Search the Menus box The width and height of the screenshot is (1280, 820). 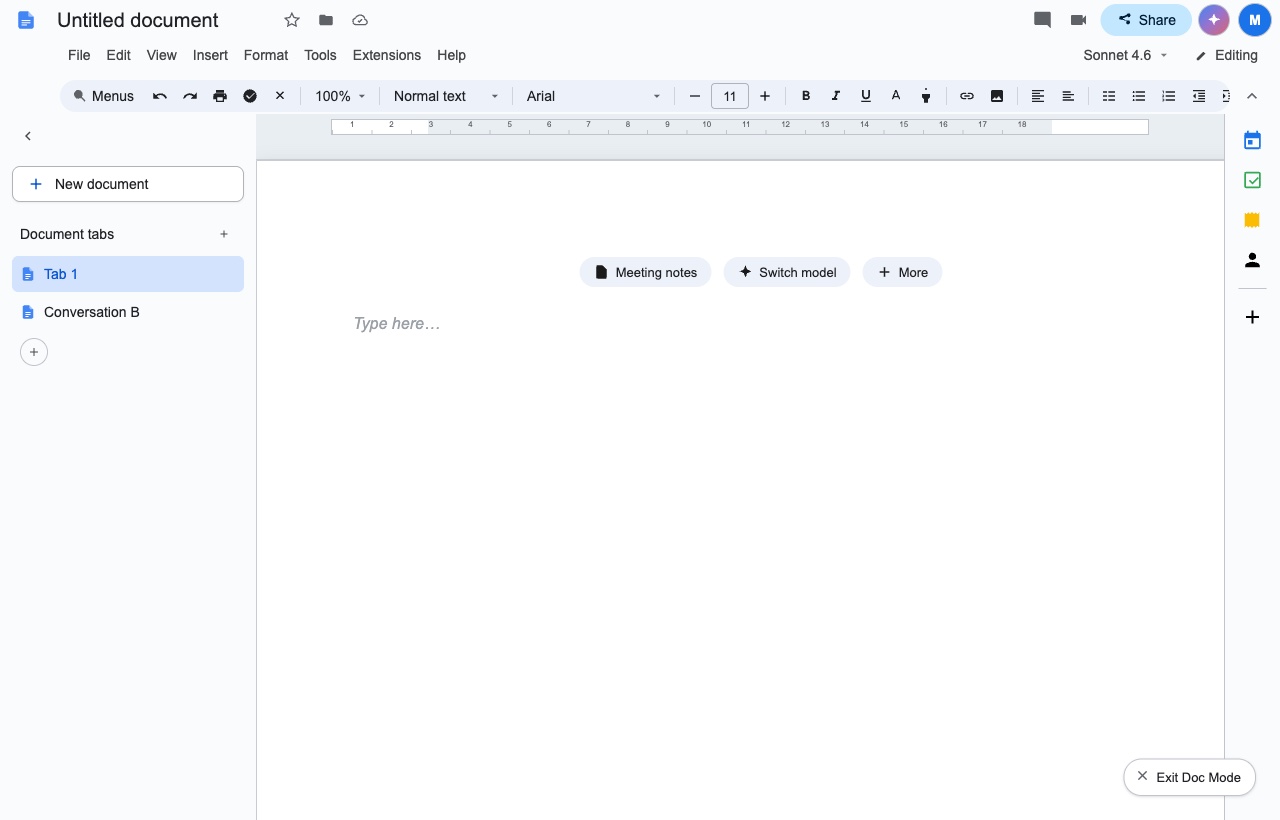click(x=103, y=96)
